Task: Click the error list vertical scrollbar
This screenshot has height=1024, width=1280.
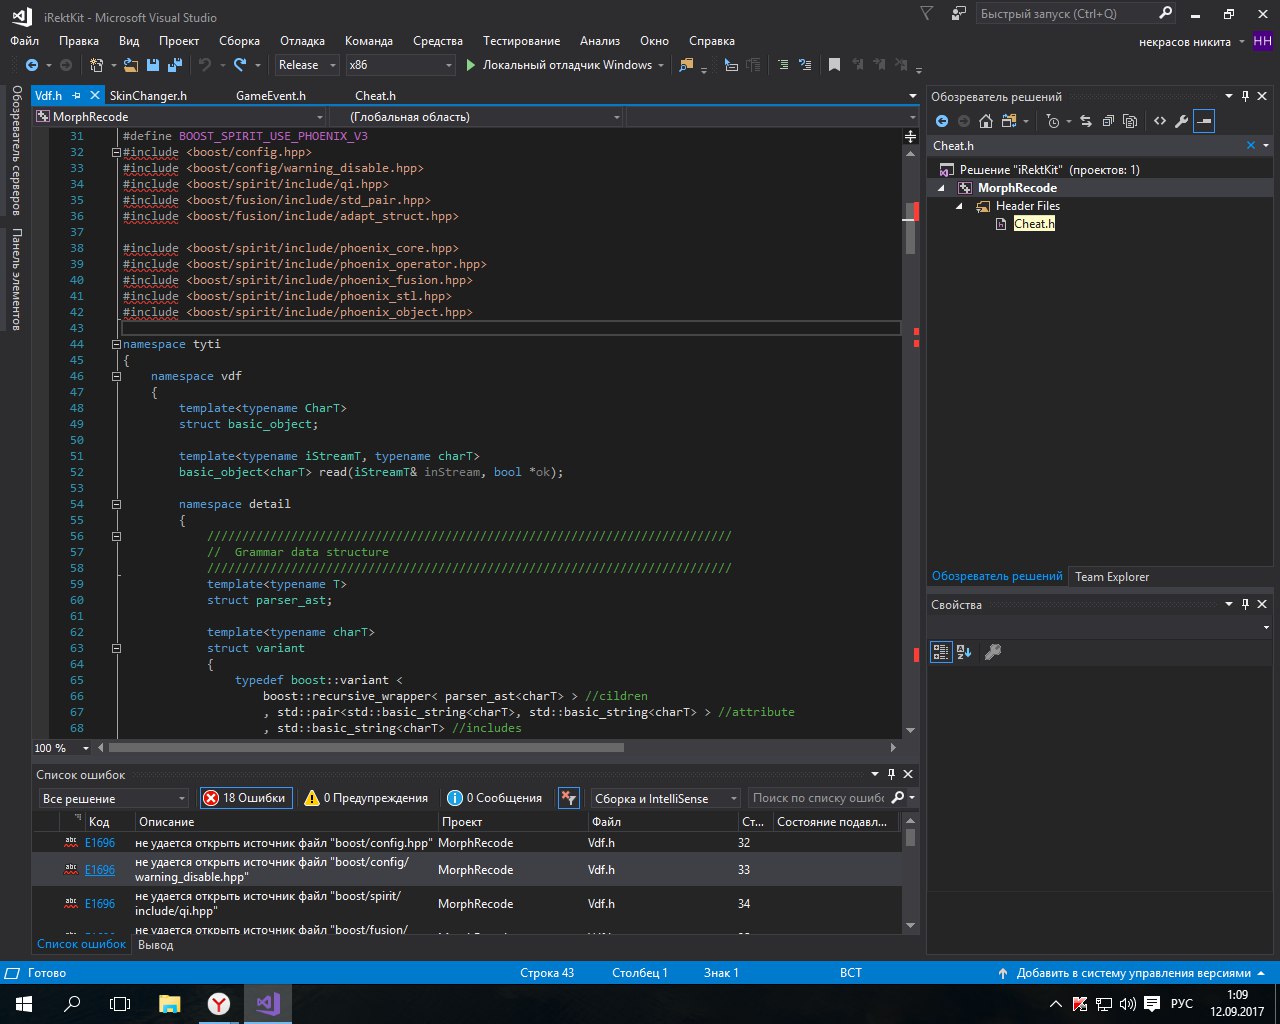Action: (x=910, y=880)
